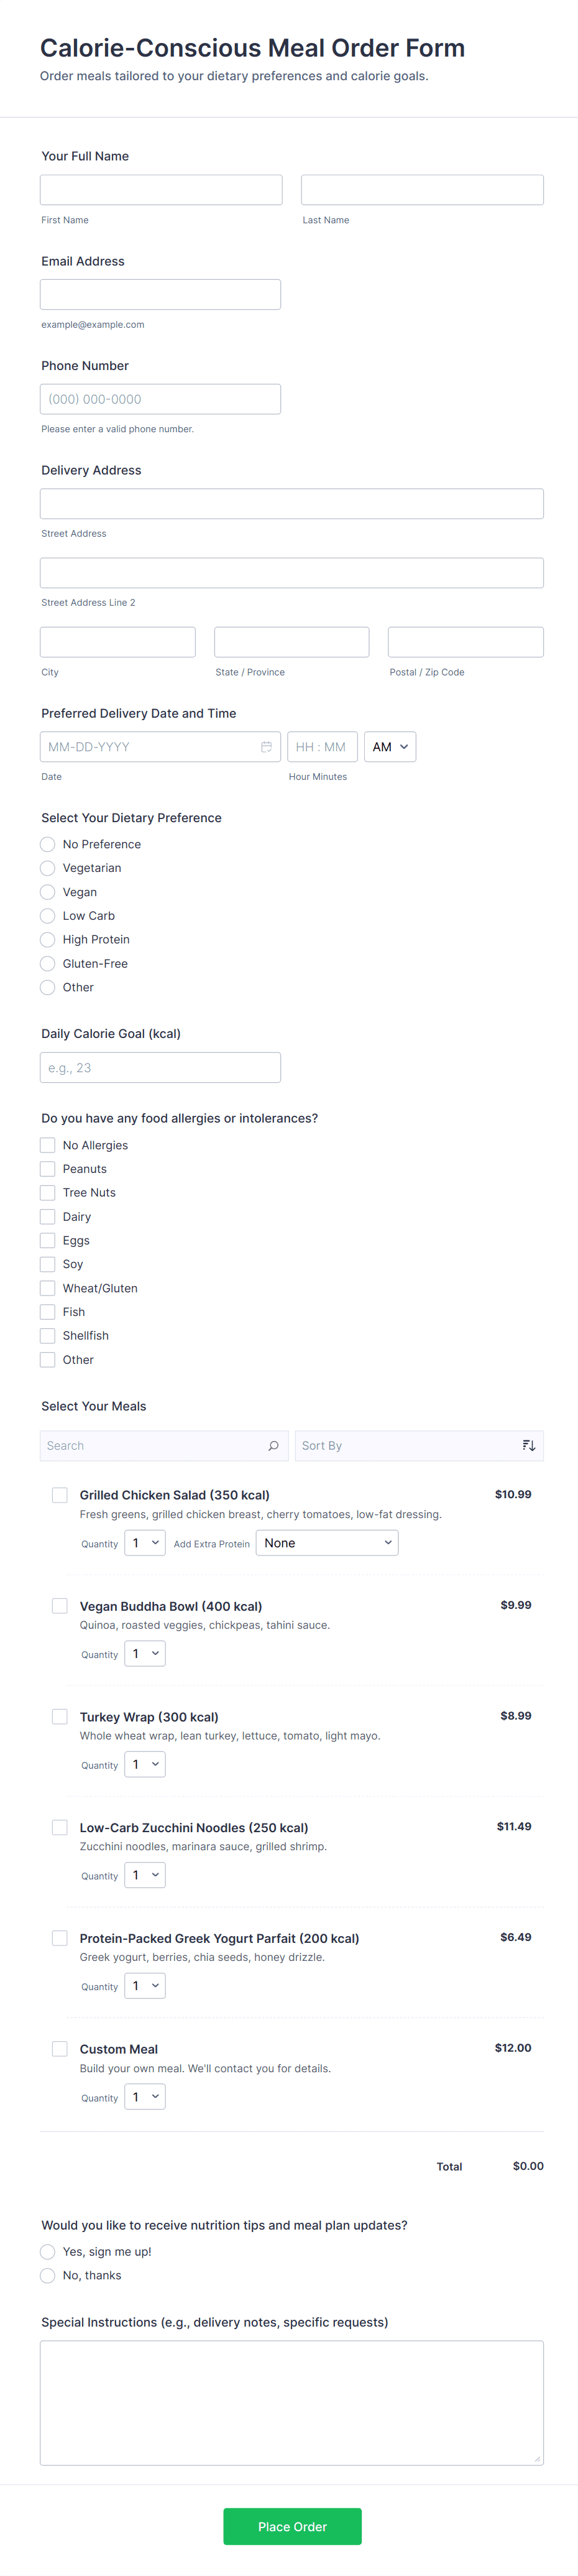578x2576 pixels.
Task: Select the Vegetarian dietary preference
Action: [48, 868]
